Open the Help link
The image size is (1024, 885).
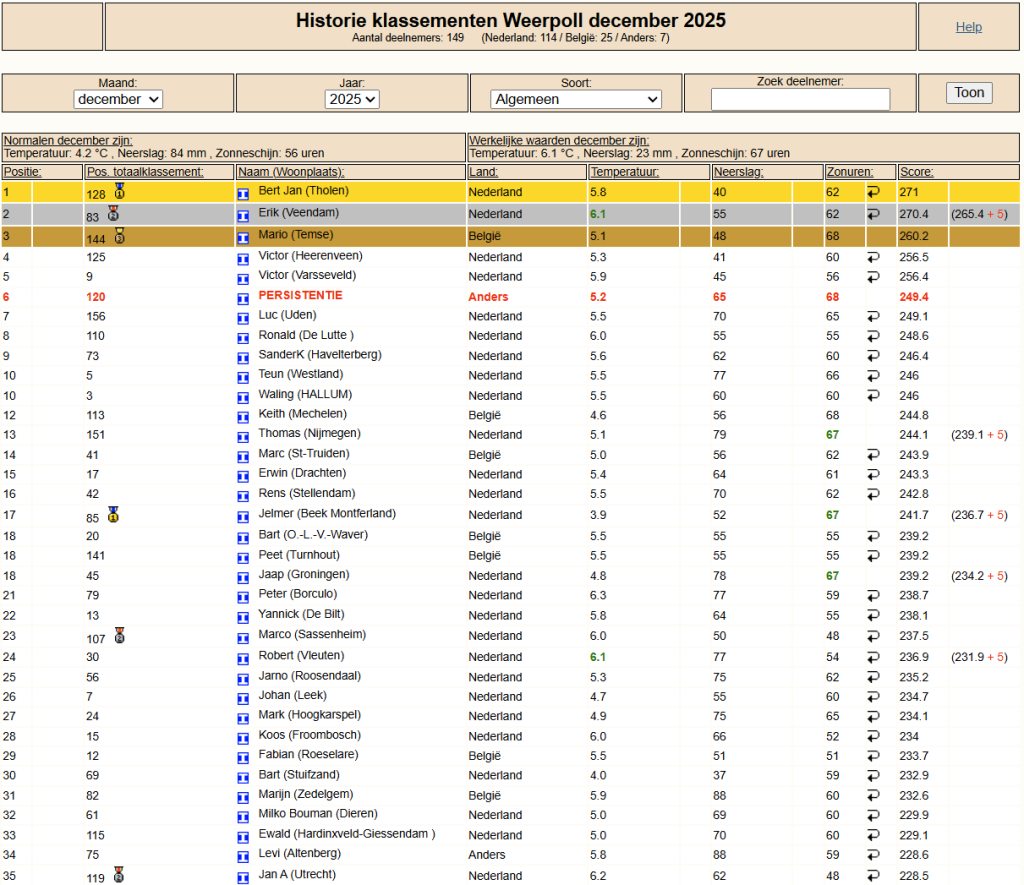(968, 27)
